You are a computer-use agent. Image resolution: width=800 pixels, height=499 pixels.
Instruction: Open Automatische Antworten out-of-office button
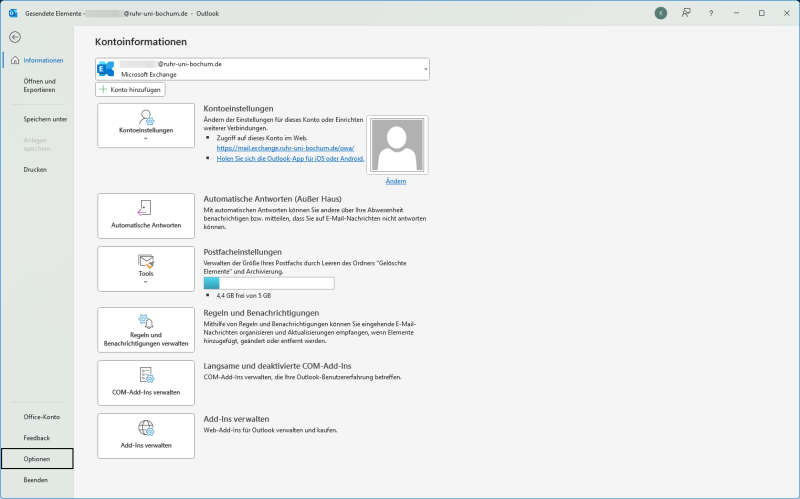[x=146, y=215]
